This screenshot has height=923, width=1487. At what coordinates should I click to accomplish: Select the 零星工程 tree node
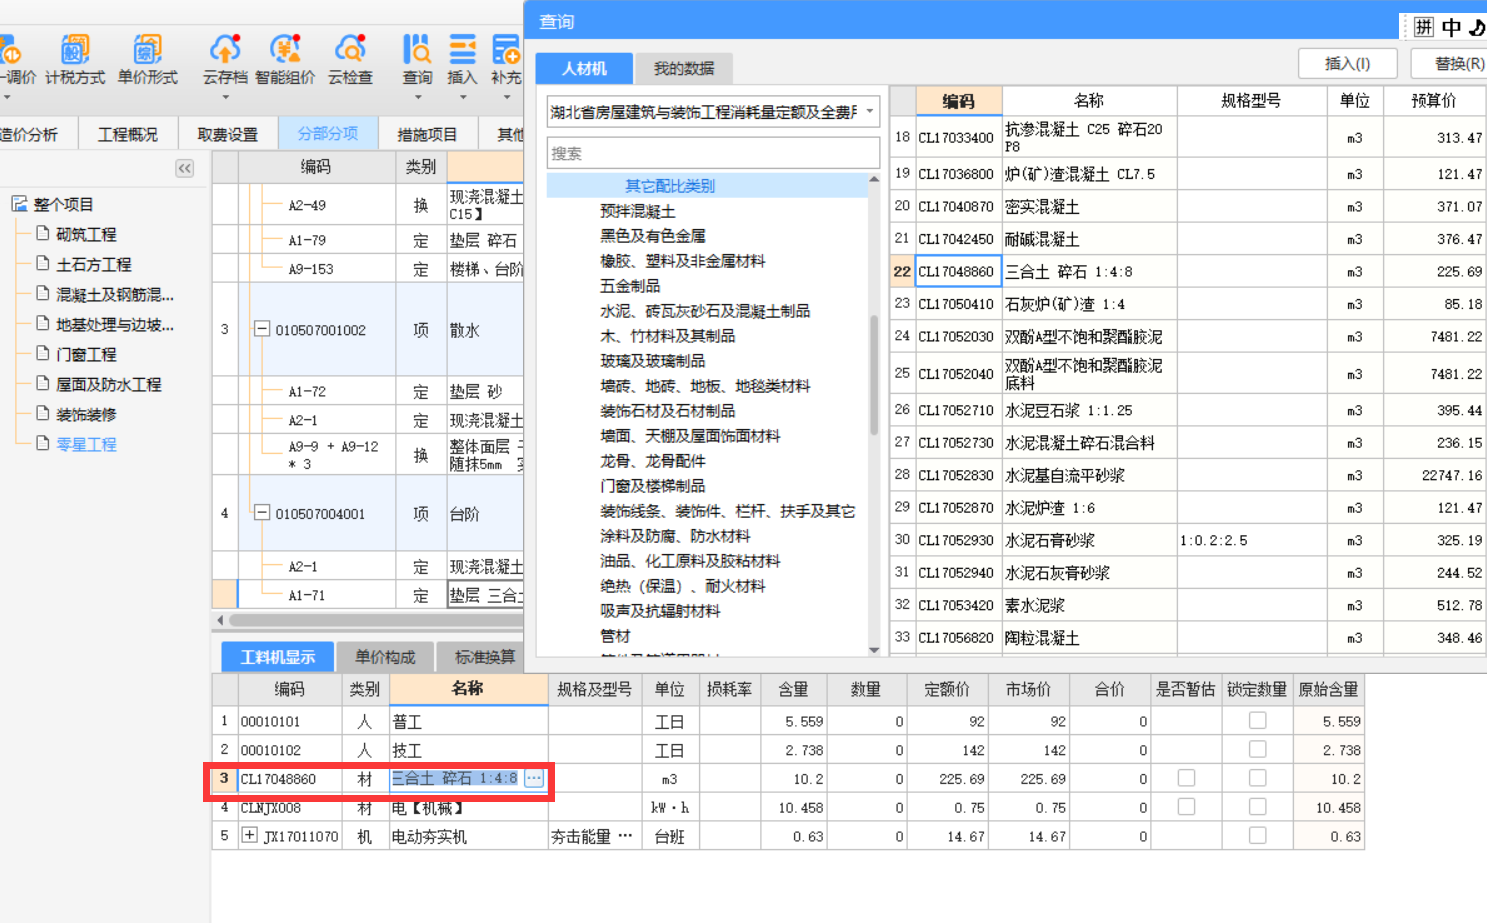86,444
